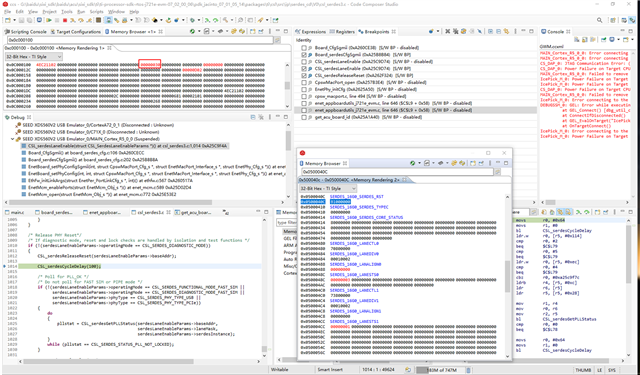This screenshot has width=640, height=375.
Task: Enable Board_CfgSgmii breakpoint checkbox
Action: point(304,48)
